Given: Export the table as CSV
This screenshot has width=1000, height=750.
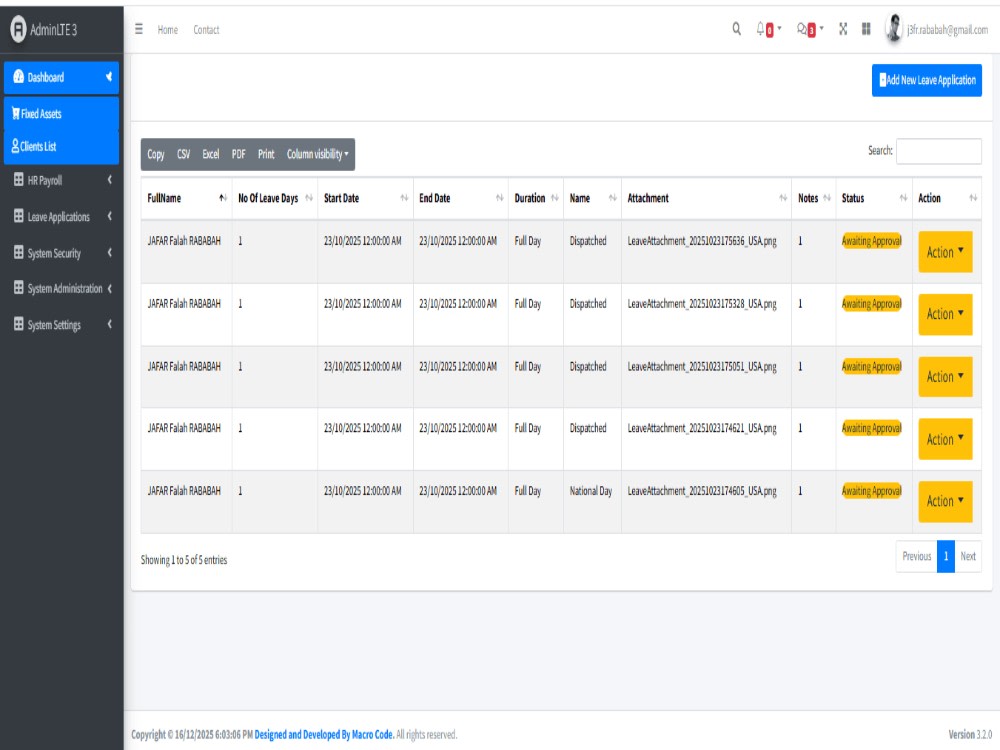Looking at the screenshot, I should pos(184,154).
